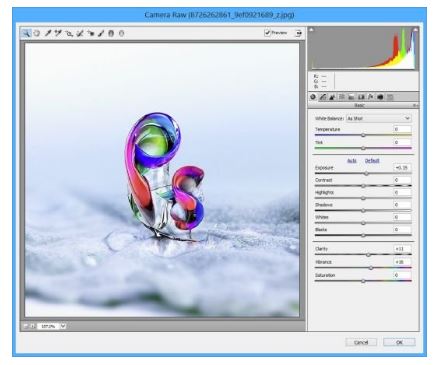Open the Split Toning panel tab

tap(351, 97)
